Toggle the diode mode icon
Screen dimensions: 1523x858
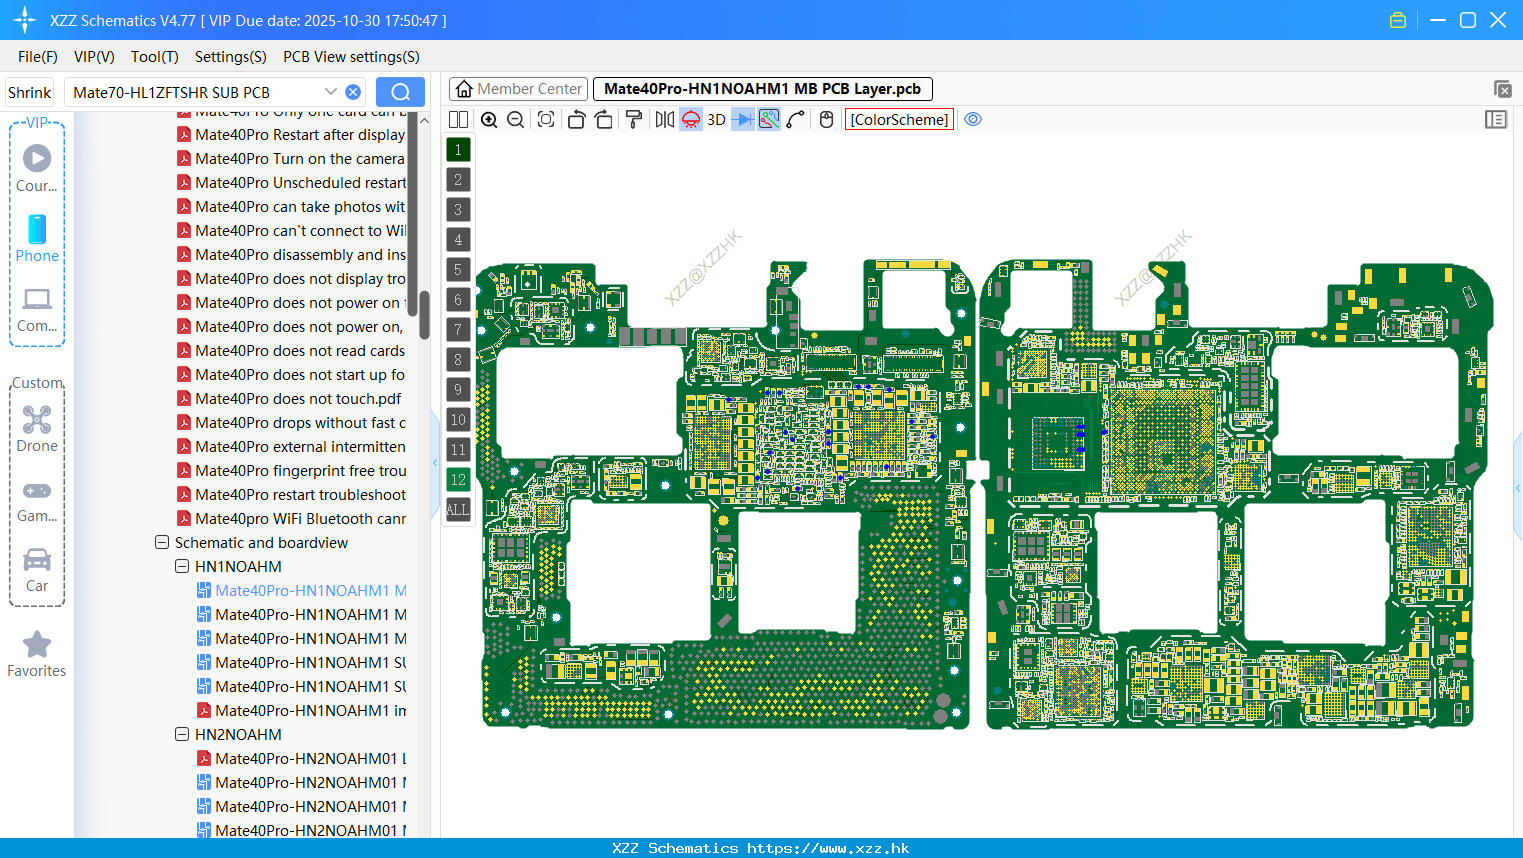click(x=743, y=119)
